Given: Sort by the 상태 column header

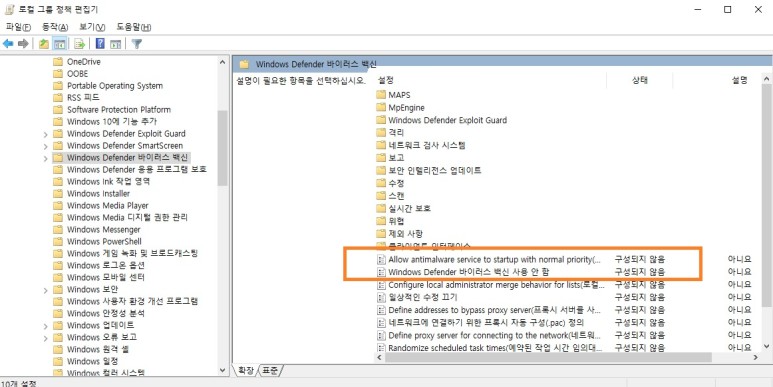Looking at the screenshot, I should (x=639, y=80).
